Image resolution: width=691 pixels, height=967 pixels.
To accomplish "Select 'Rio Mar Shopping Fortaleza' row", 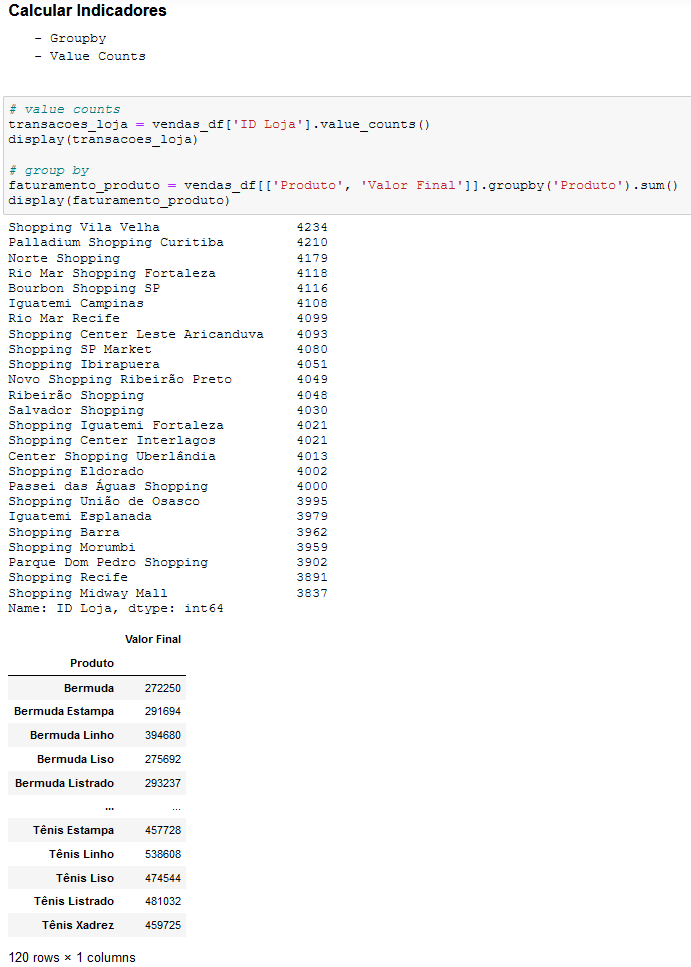I will point(168,273).
